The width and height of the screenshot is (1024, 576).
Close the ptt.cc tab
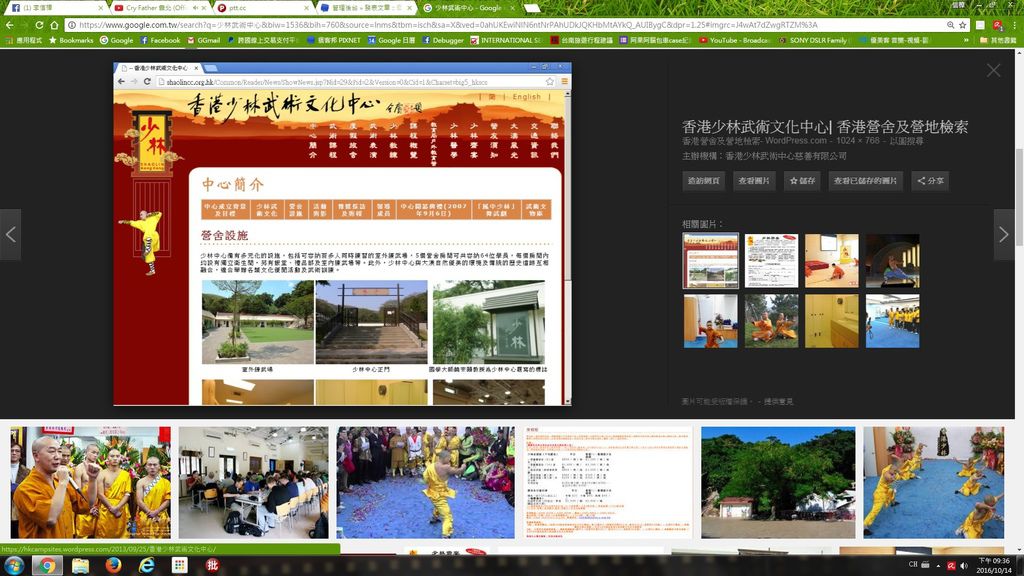coord(306,8)
